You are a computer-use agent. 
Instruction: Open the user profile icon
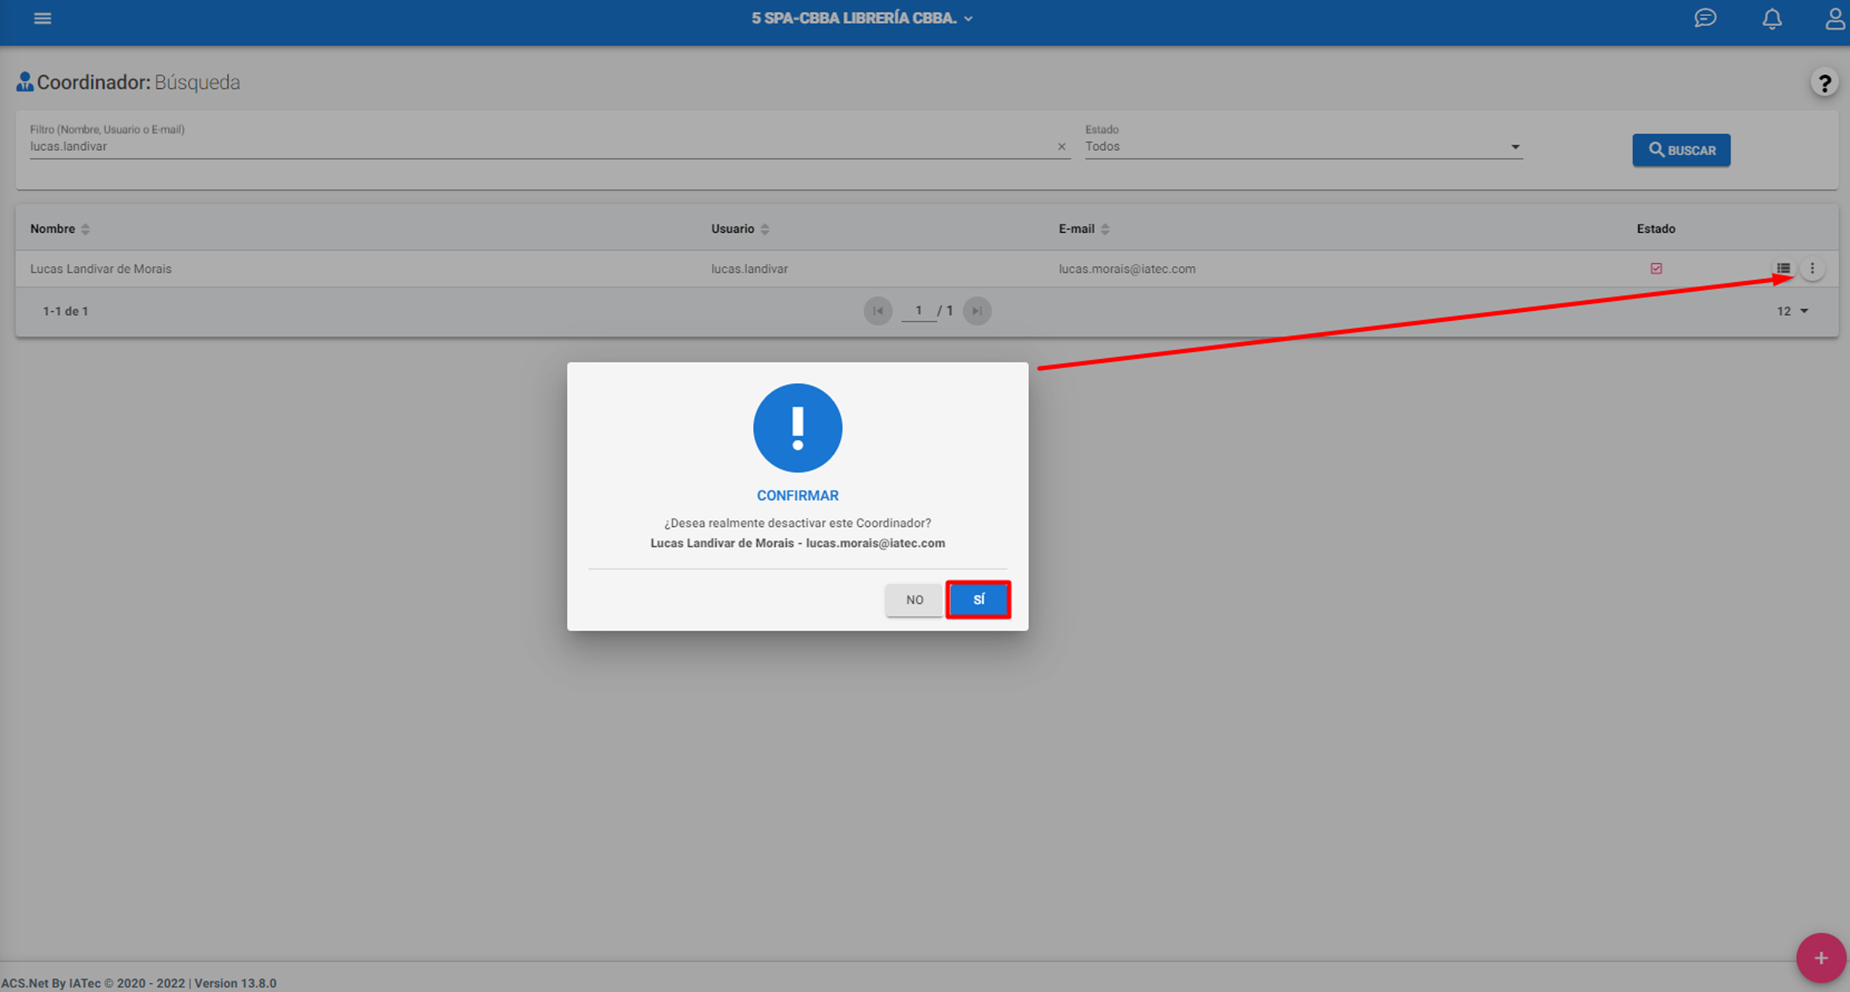pos(1835,18)
